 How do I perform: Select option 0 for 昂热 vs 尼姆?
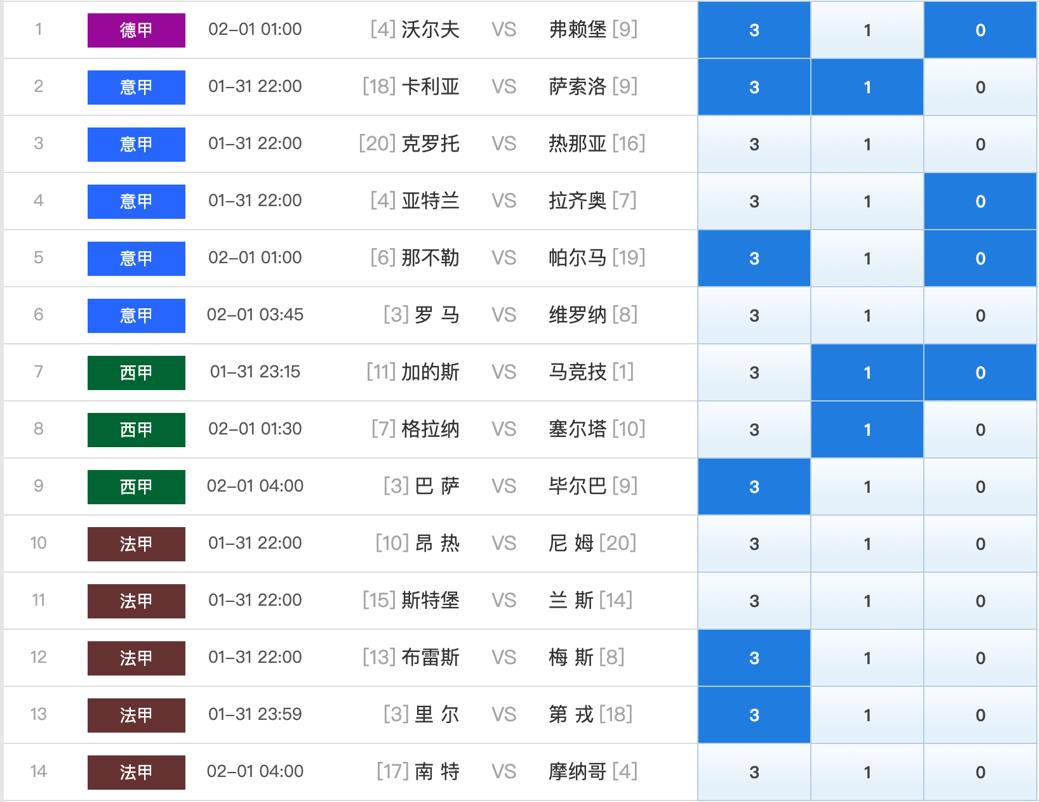[x=980, y=543]
